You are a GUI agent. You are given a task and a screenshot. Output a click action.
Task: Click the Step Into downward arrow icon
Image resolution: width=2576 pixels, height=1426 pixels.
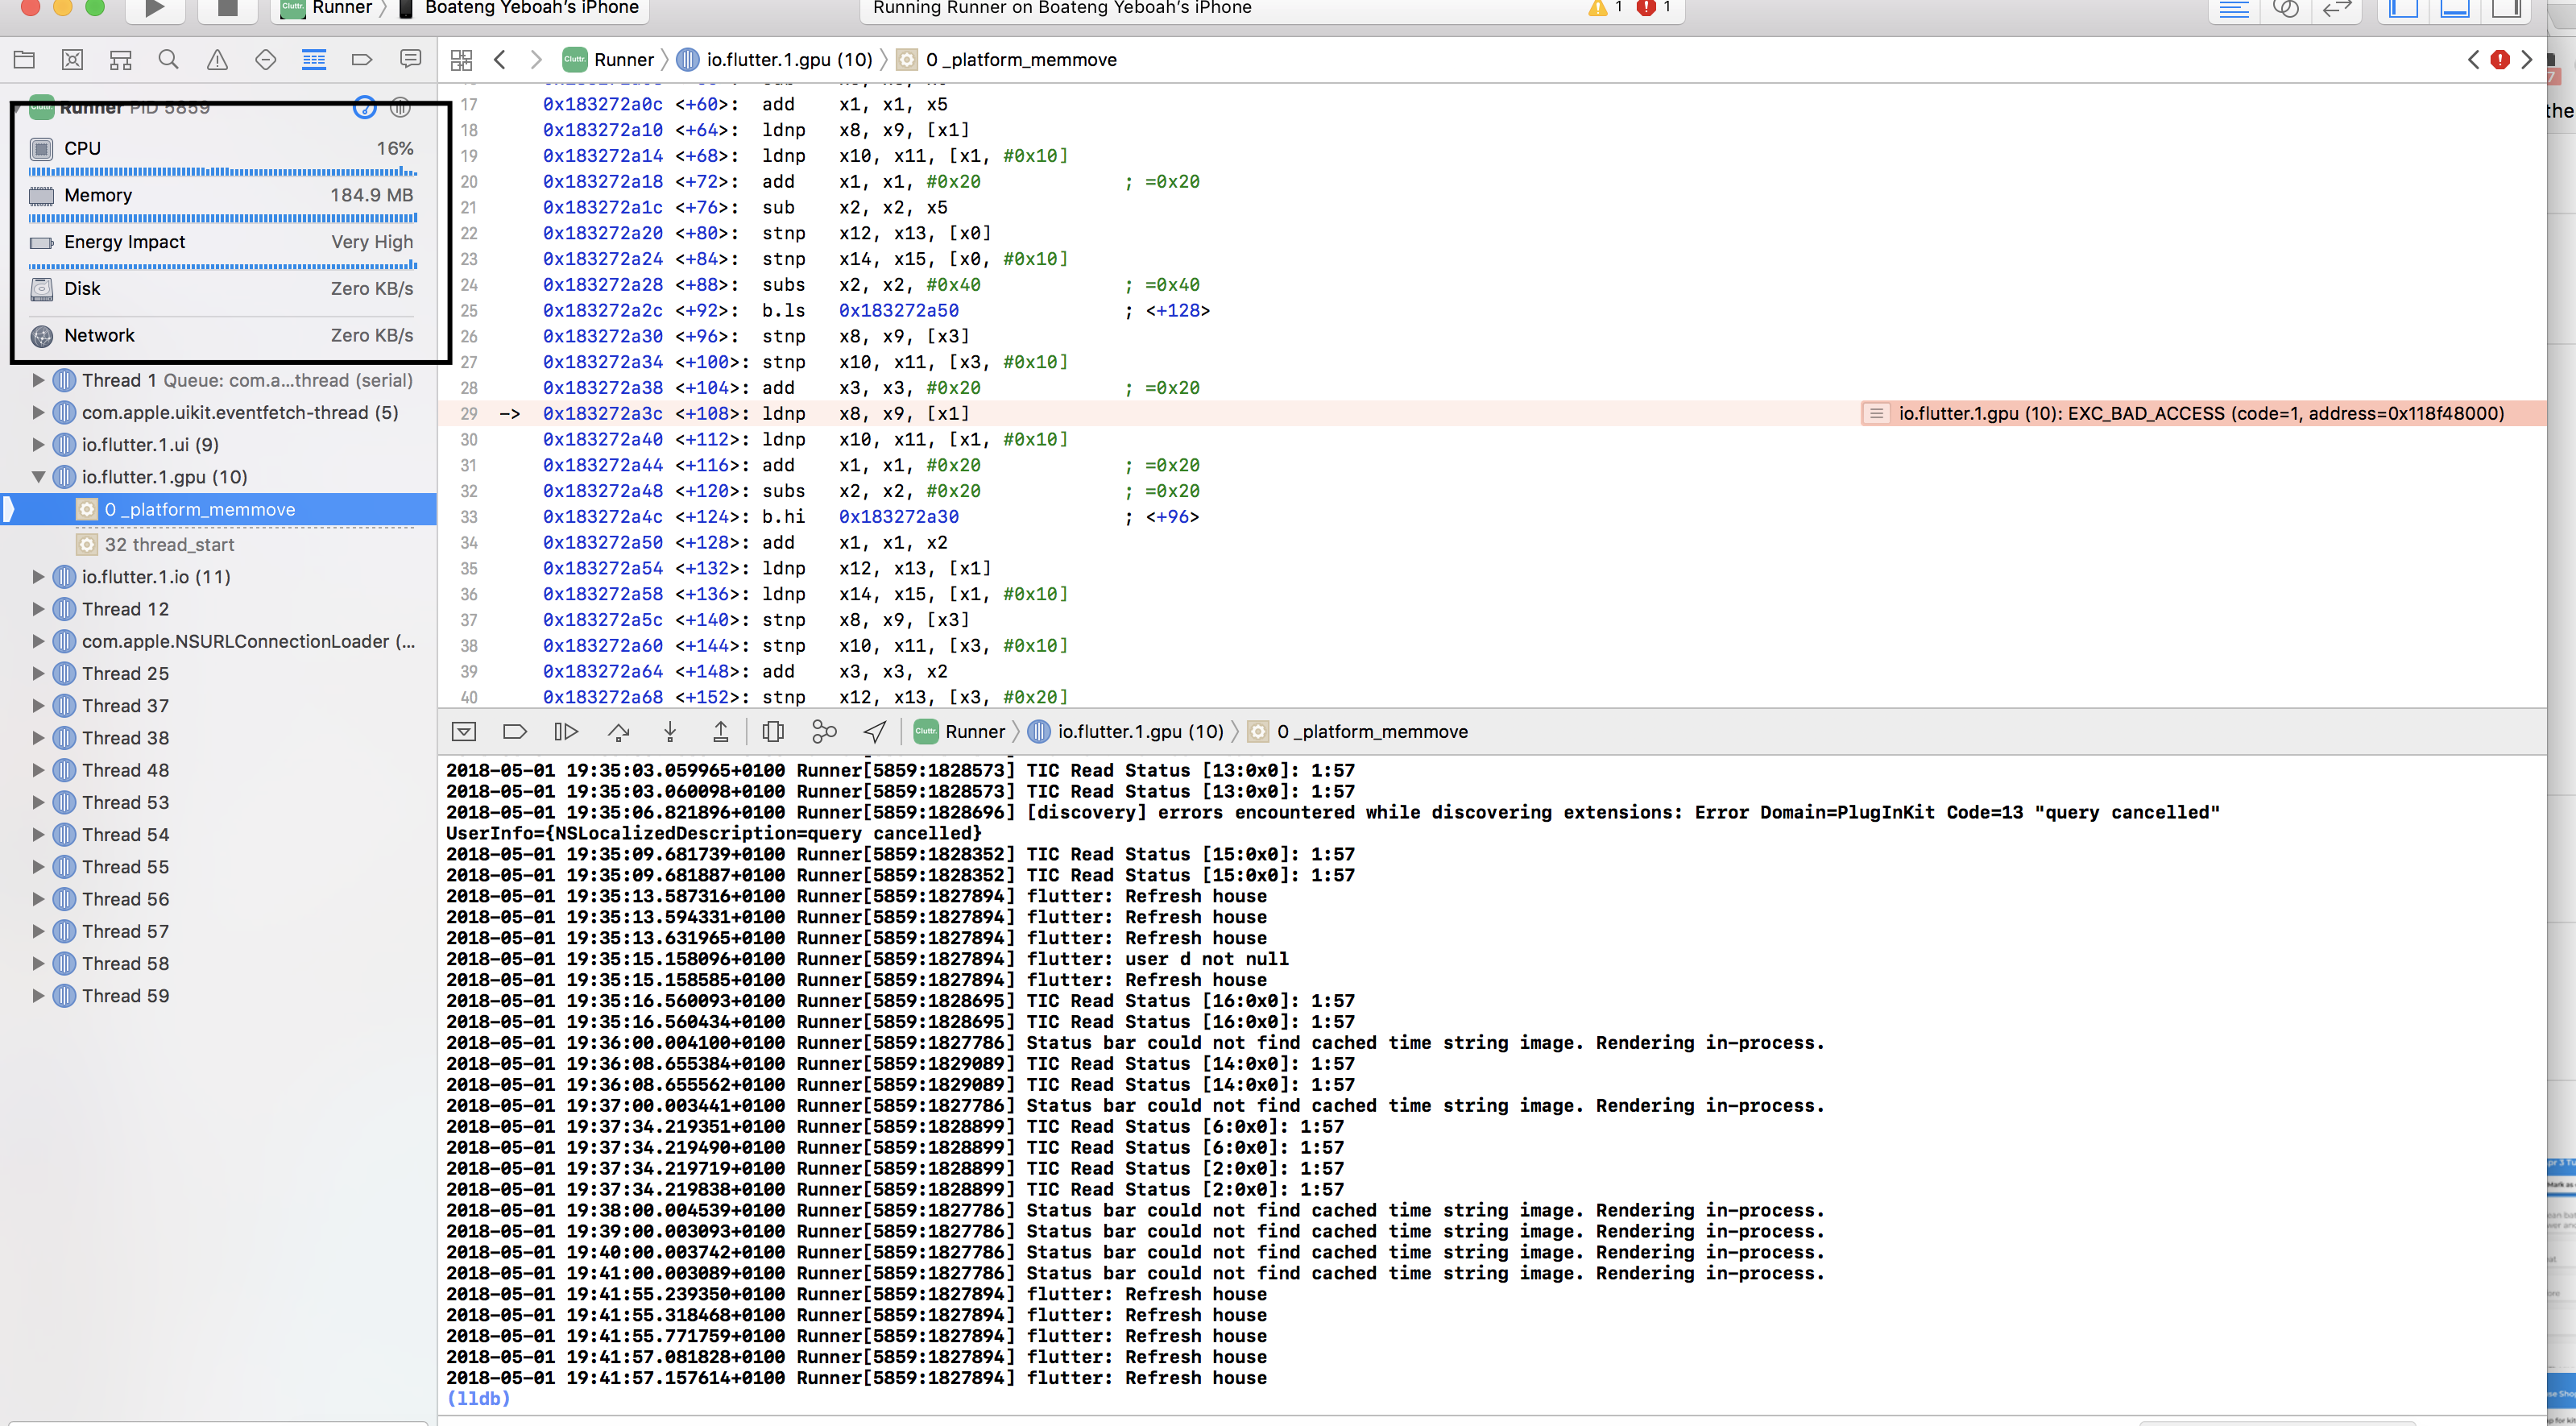pyautogui.click(x=670, y=731)
